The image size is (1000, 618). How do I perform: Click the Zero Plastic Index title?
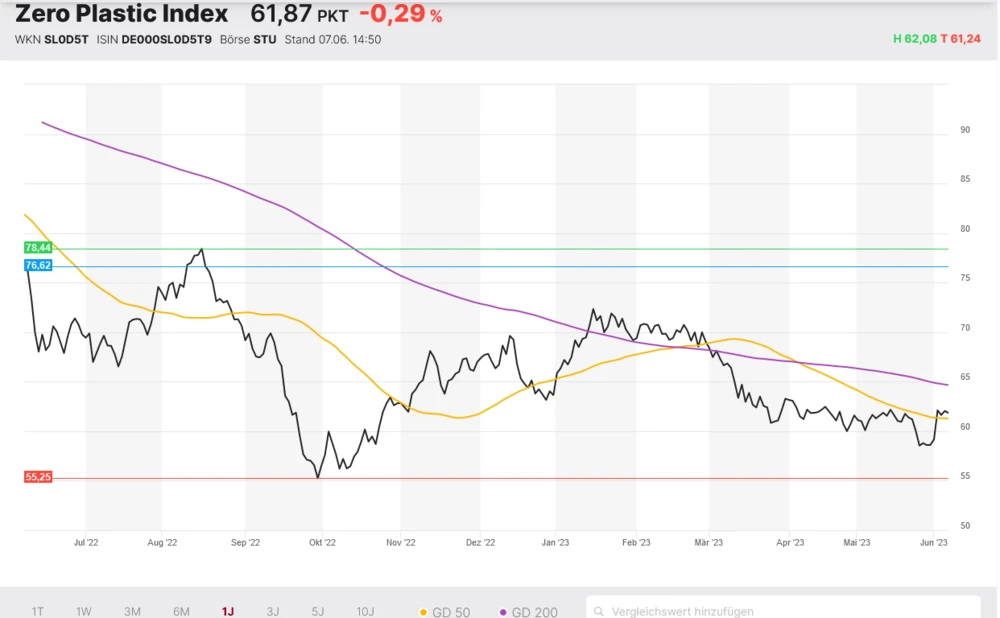[x=121, y=14]
